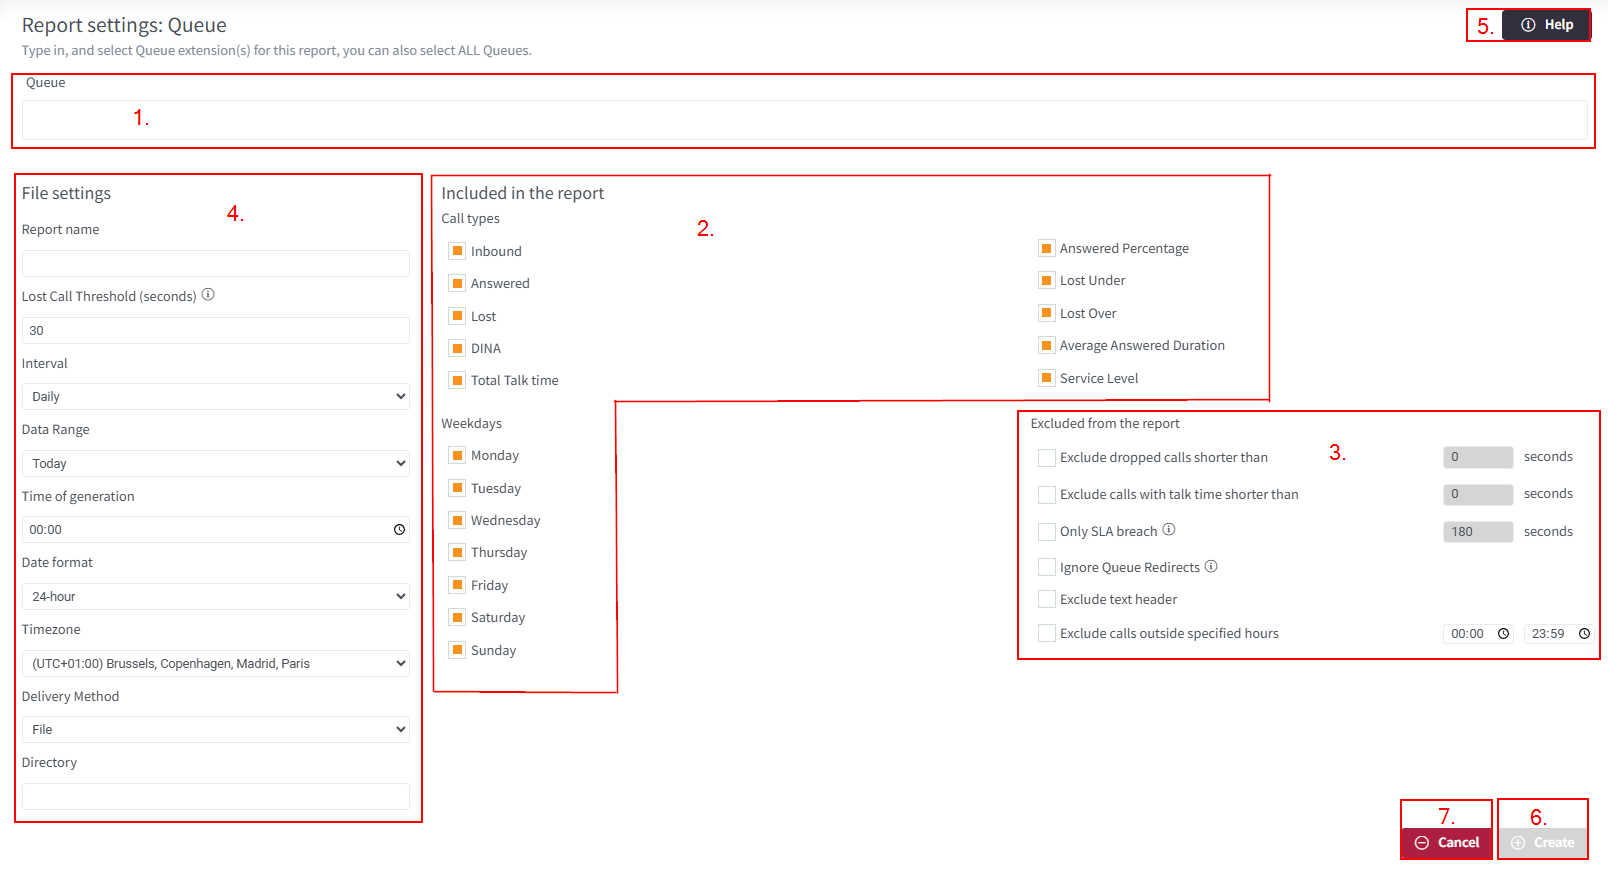
Task: Enable Exclude text header option
Action: pos(1046,599)
